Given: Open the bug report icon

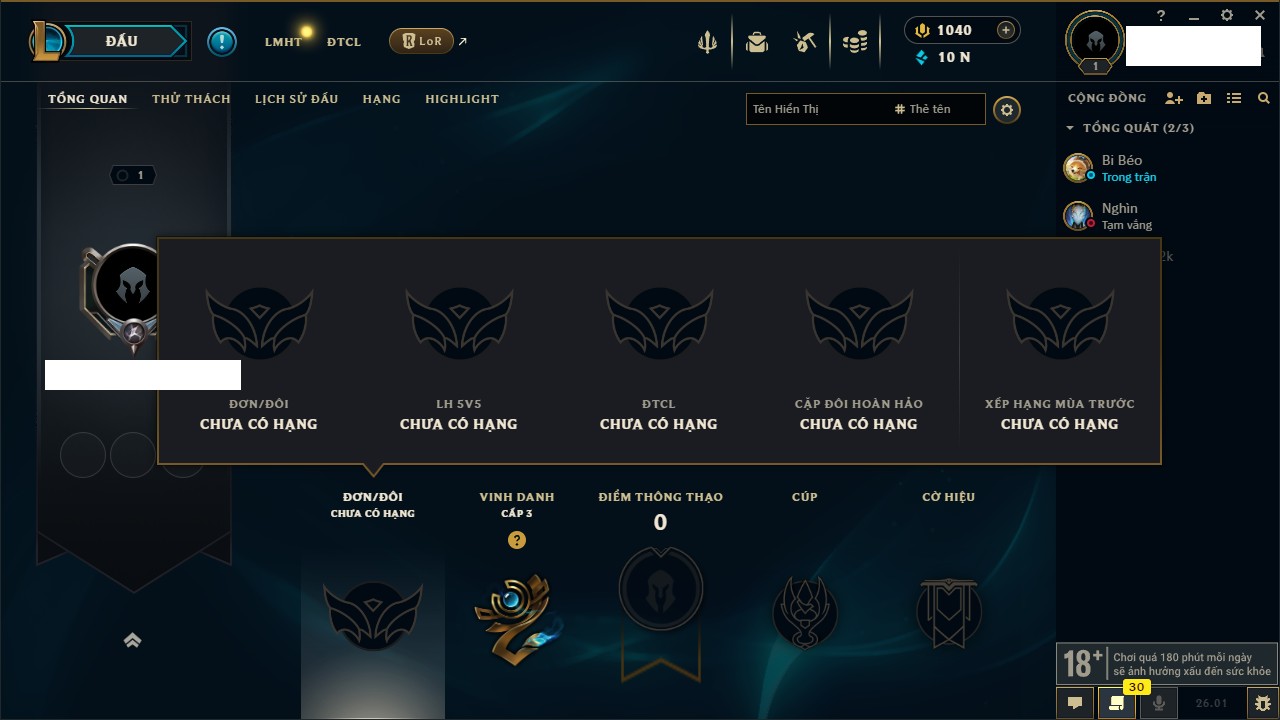Looking at the screenshot, I should pyautogui.click(x=1263, y=703).
